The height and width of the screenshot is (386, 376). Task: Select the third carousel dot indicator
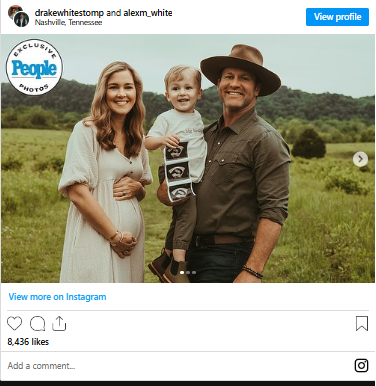click(x=194, y=272)
